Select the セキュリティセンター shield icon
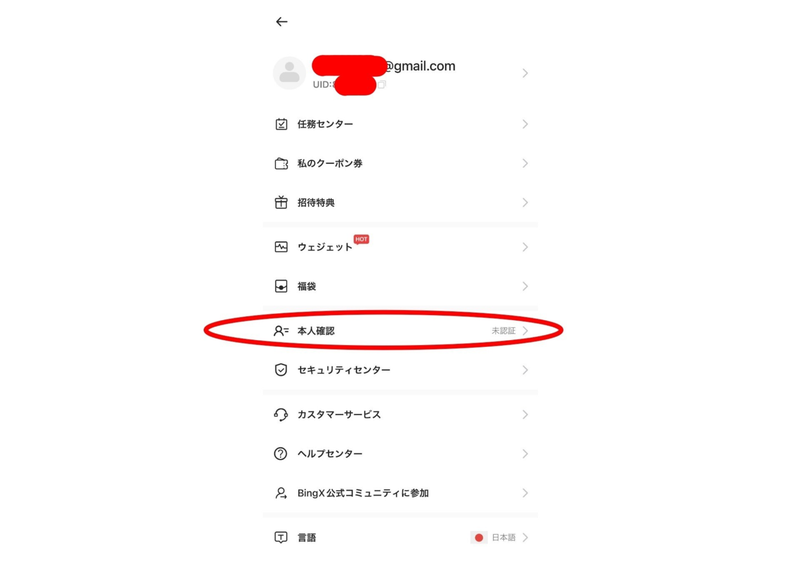 pos(281,370)
